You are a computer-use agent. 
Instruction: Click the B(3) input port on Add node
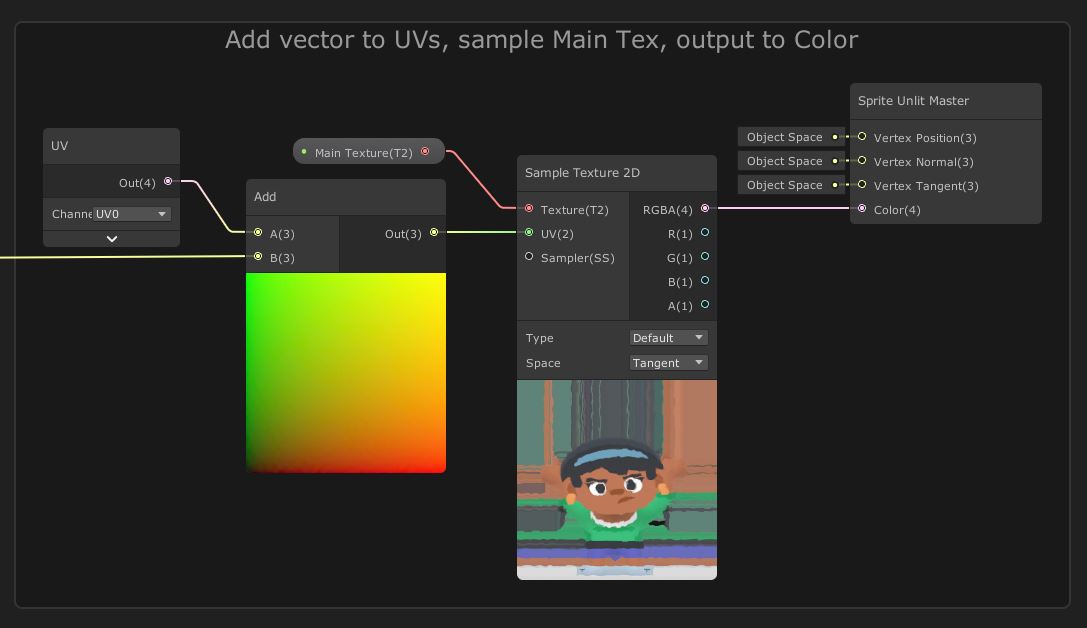[258, 257]
